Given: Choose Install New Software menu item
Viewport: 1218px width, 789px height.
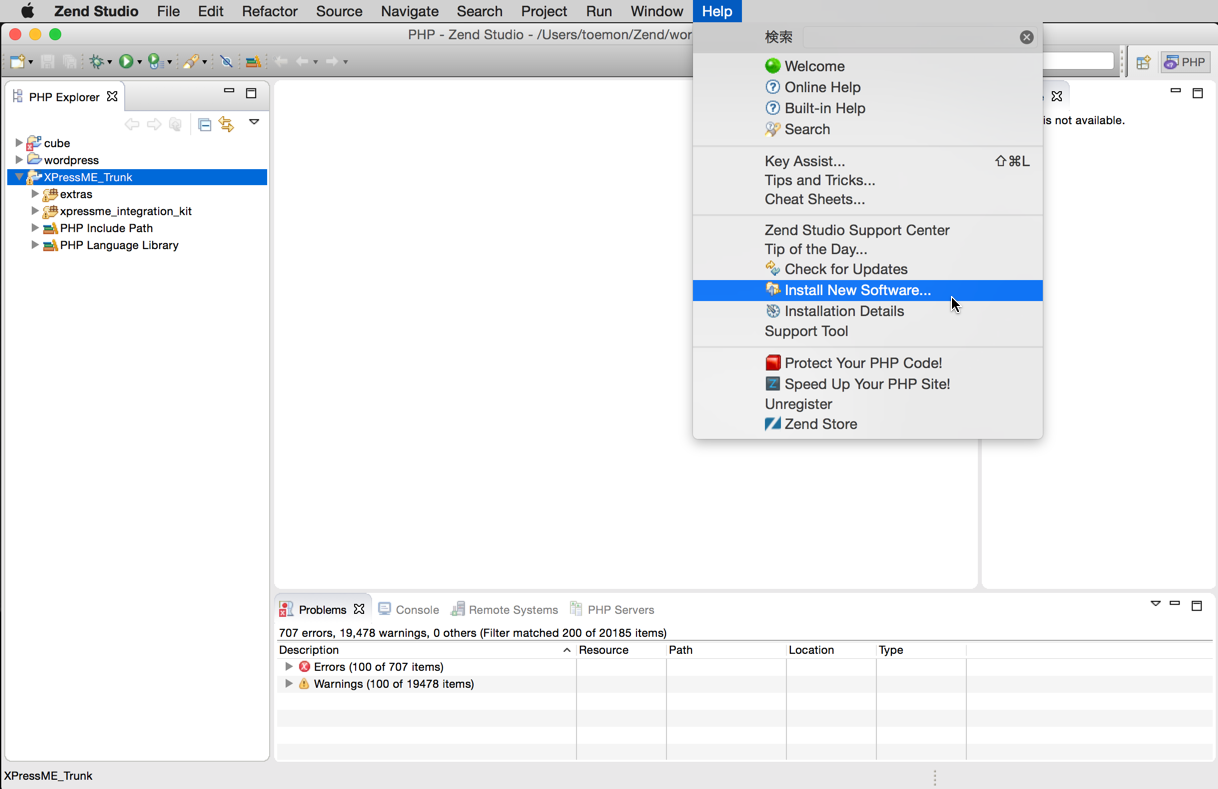Looking at the screenshot, I should 867,290.
